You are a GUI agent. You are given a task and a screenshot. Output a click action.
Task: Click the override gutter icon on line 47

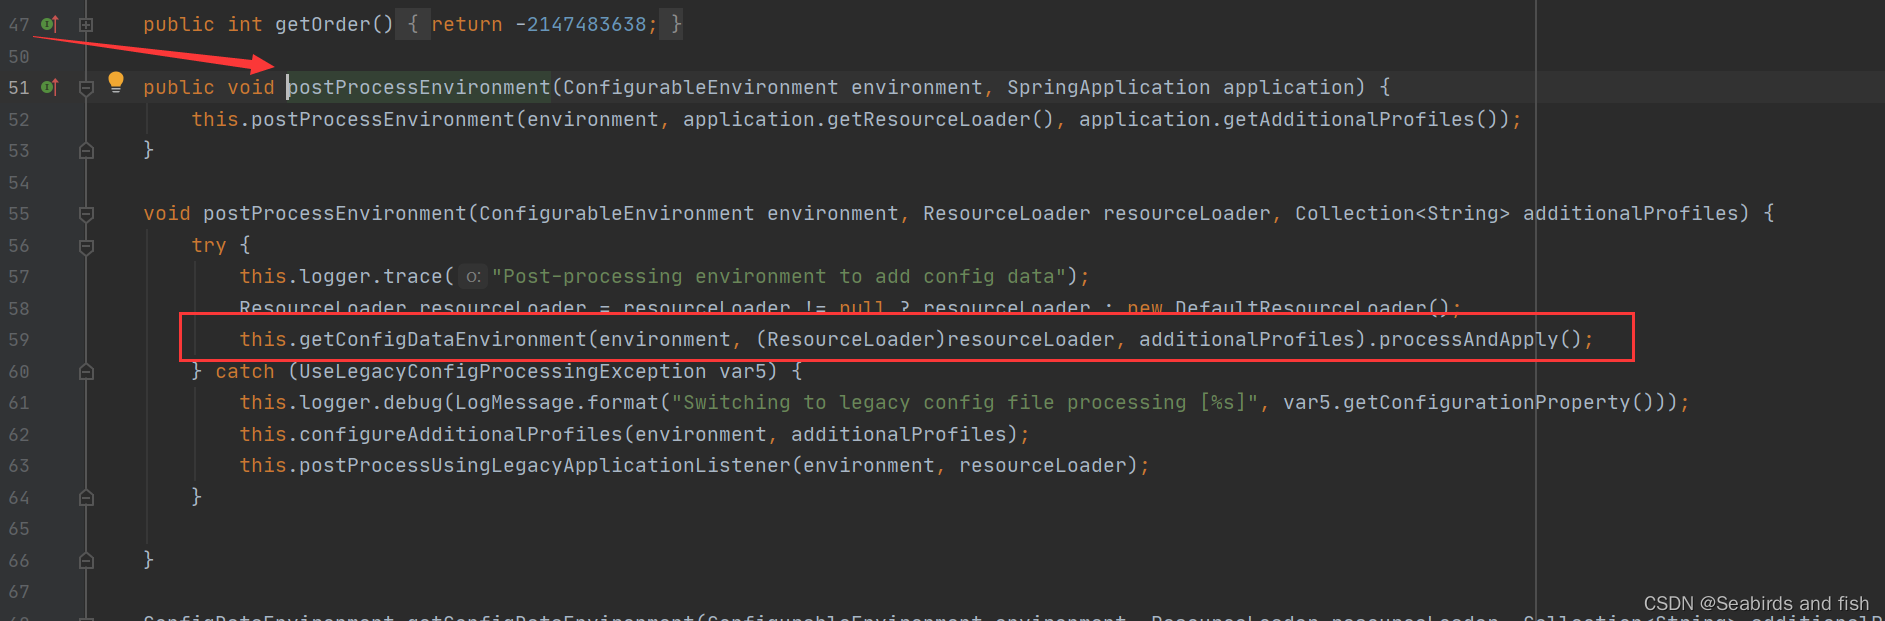pyautogui.click(x=49, y=24)
